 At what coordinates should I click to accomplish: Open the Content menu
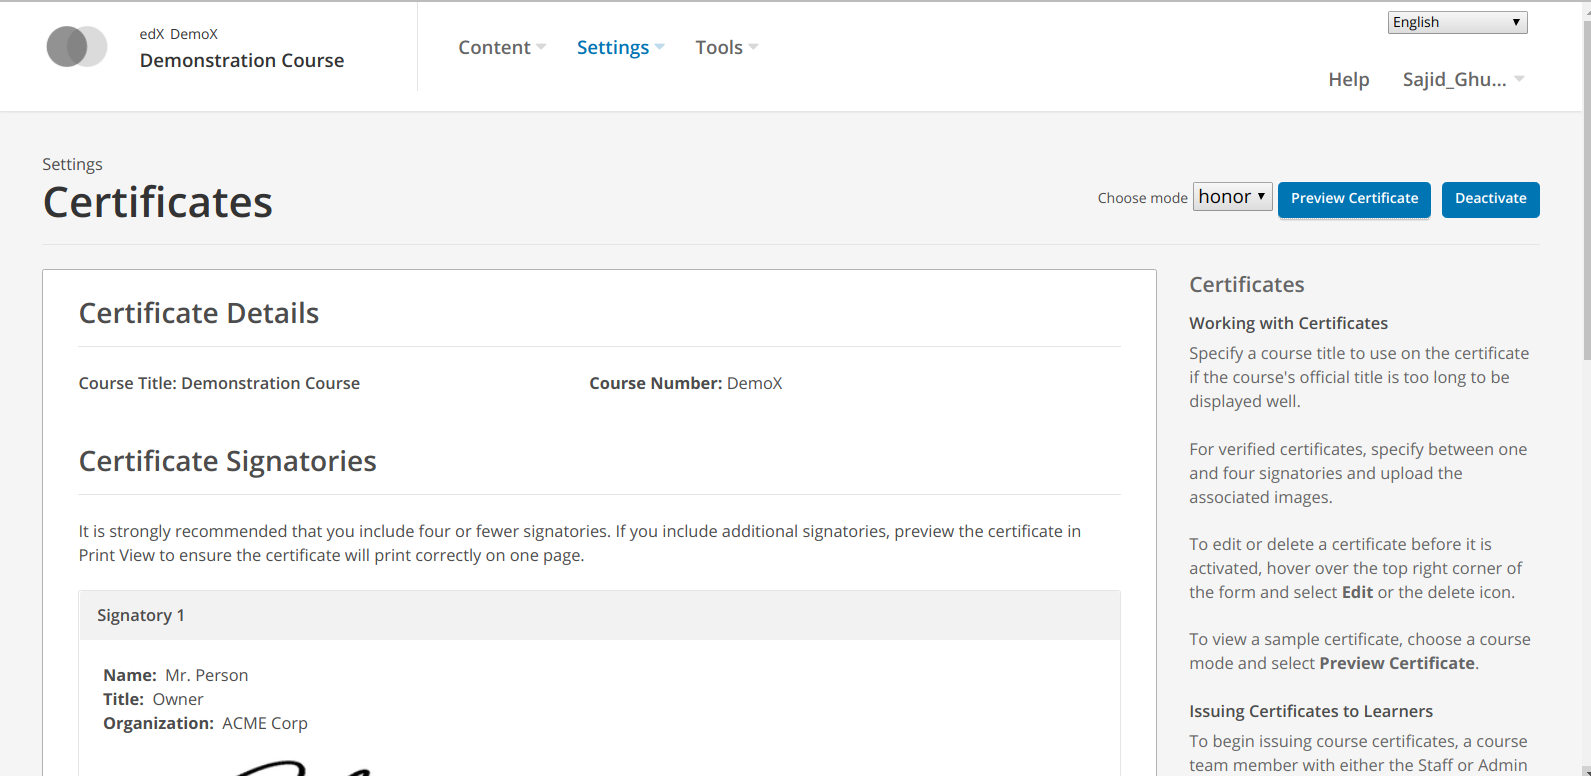coord(494,48)
